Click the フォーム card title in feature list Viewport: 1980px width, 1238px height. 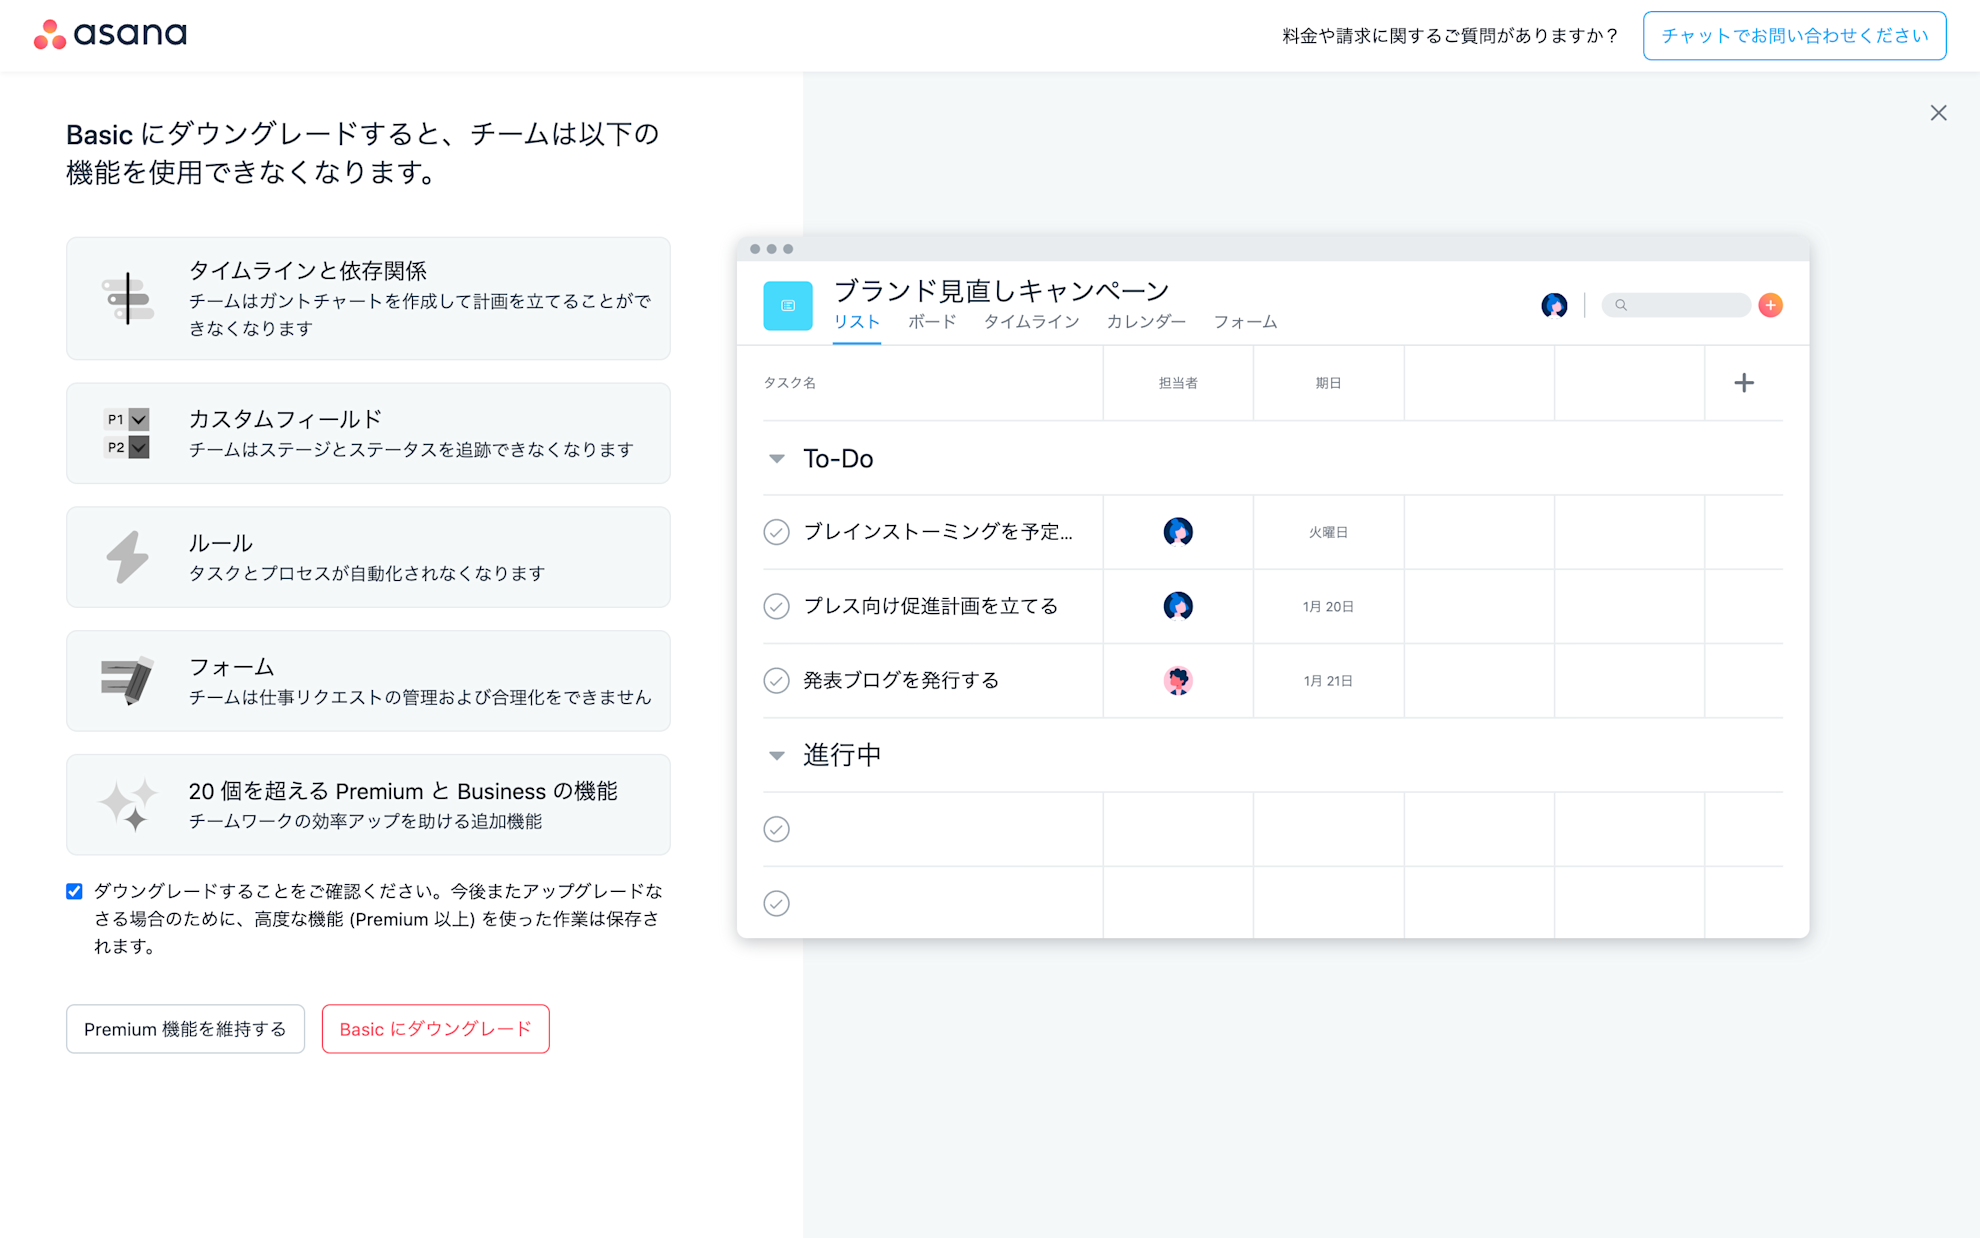click(231, 667)
